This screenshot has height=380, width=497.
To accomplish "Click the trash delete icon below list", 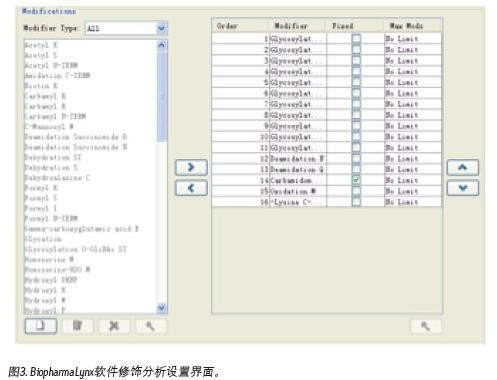I will point(77,326).
